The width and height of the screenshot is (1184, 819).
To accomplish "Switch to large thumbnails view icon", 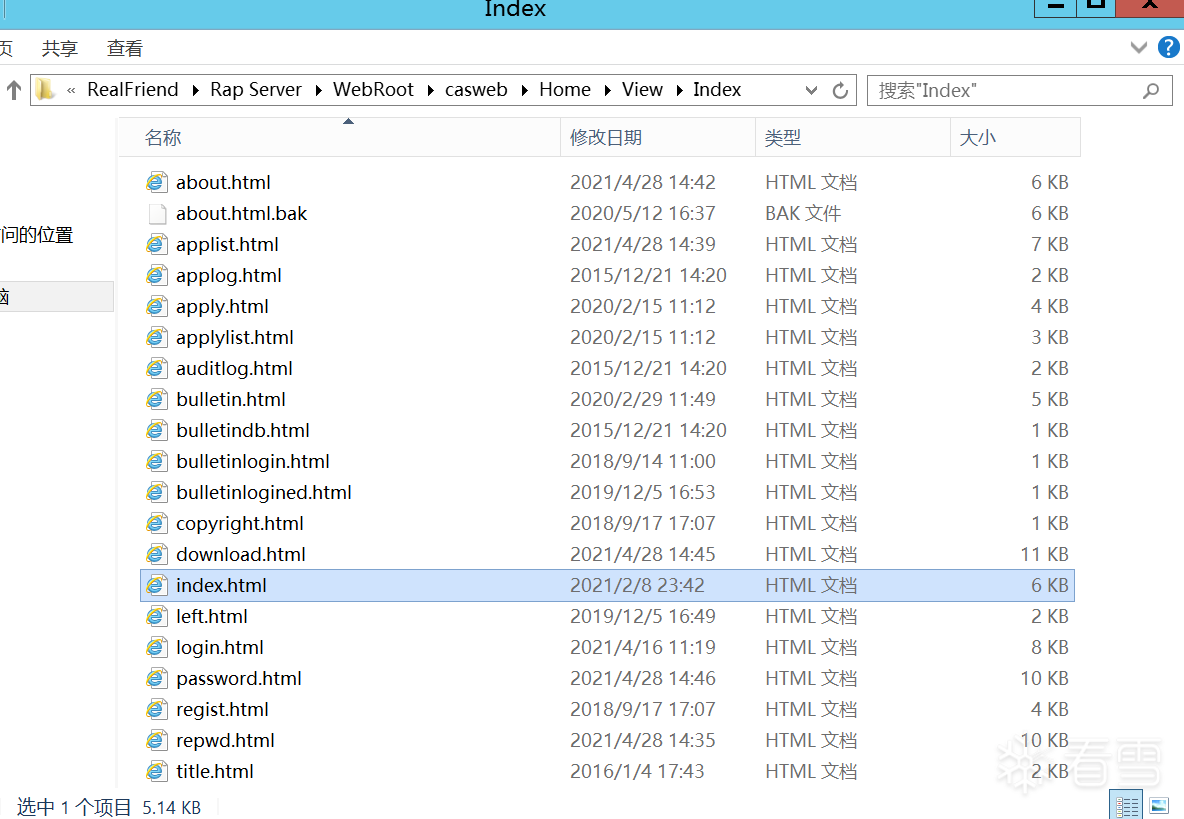I will pyautogui.click(x=1158, y=805).
